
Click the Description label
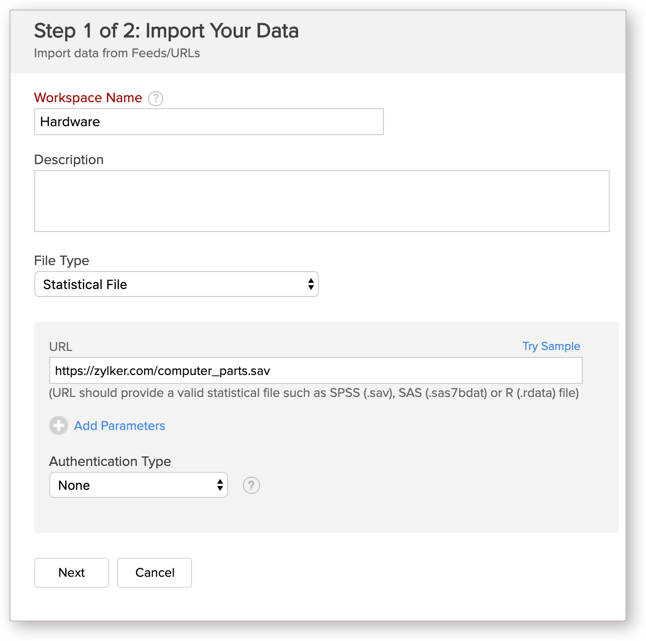tap(69, 160)
